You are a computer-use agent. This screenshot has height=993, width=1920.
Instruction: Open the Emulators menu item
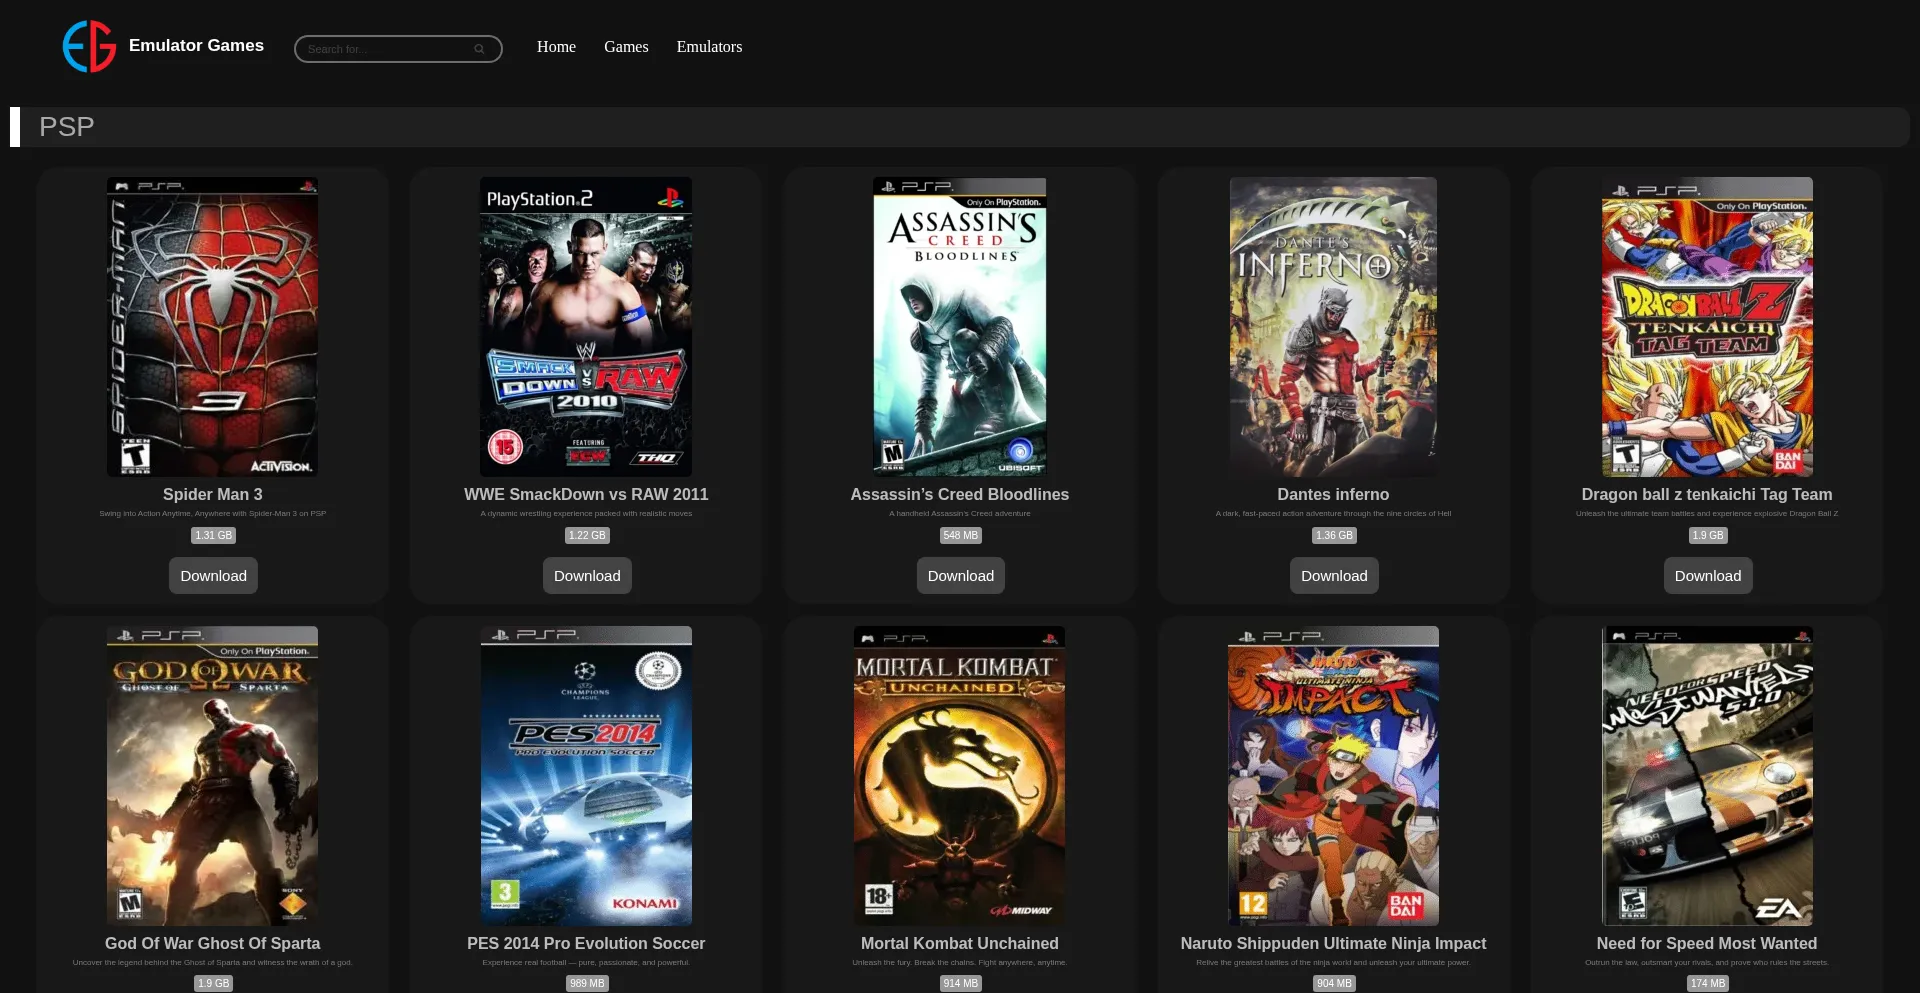point(709,47)
